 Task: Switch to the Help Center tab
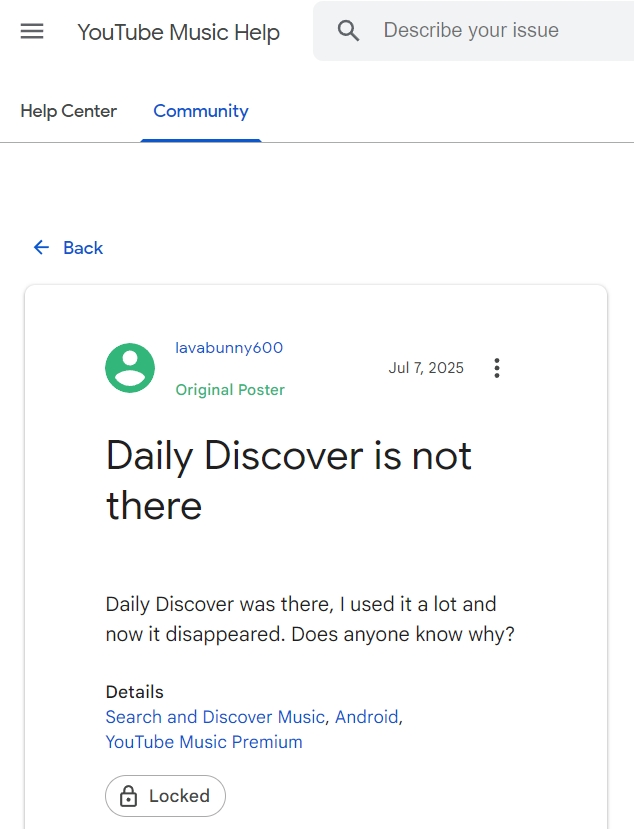68,111
